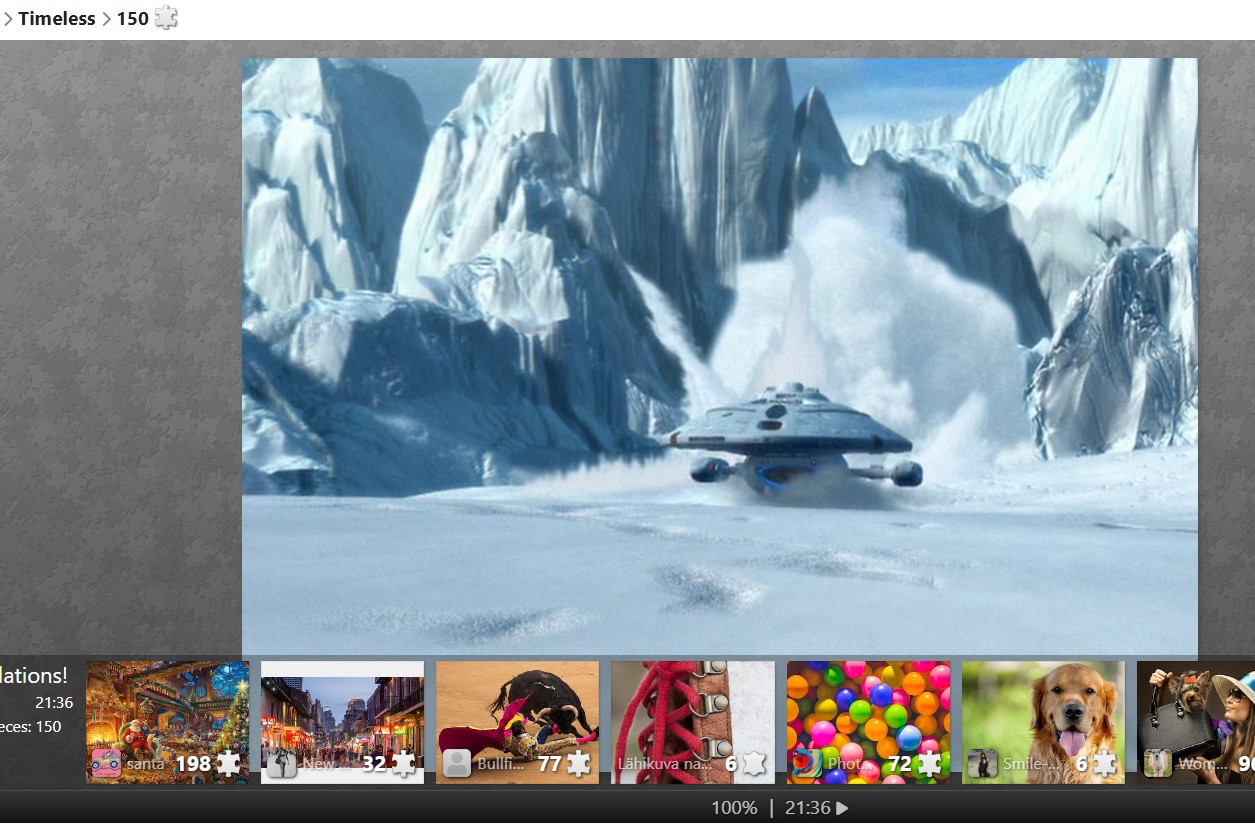The height and width of the screenshot is (828, 1255).
Task: Click the 72 piece-count icon
Action: [x=930, y=764]
